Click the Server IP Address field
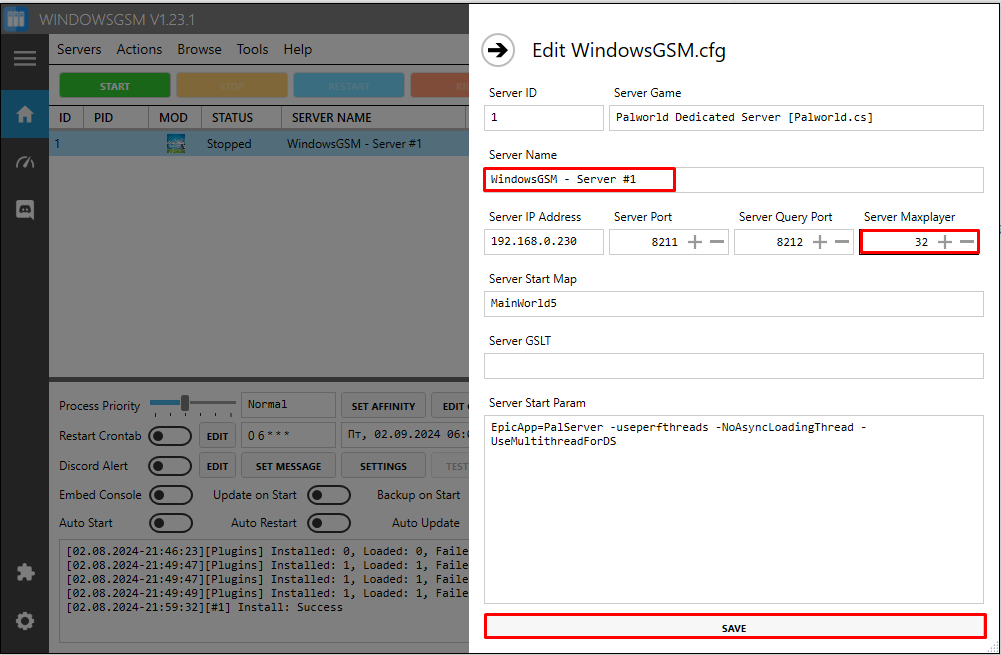1001x655 pixels. 544,242
